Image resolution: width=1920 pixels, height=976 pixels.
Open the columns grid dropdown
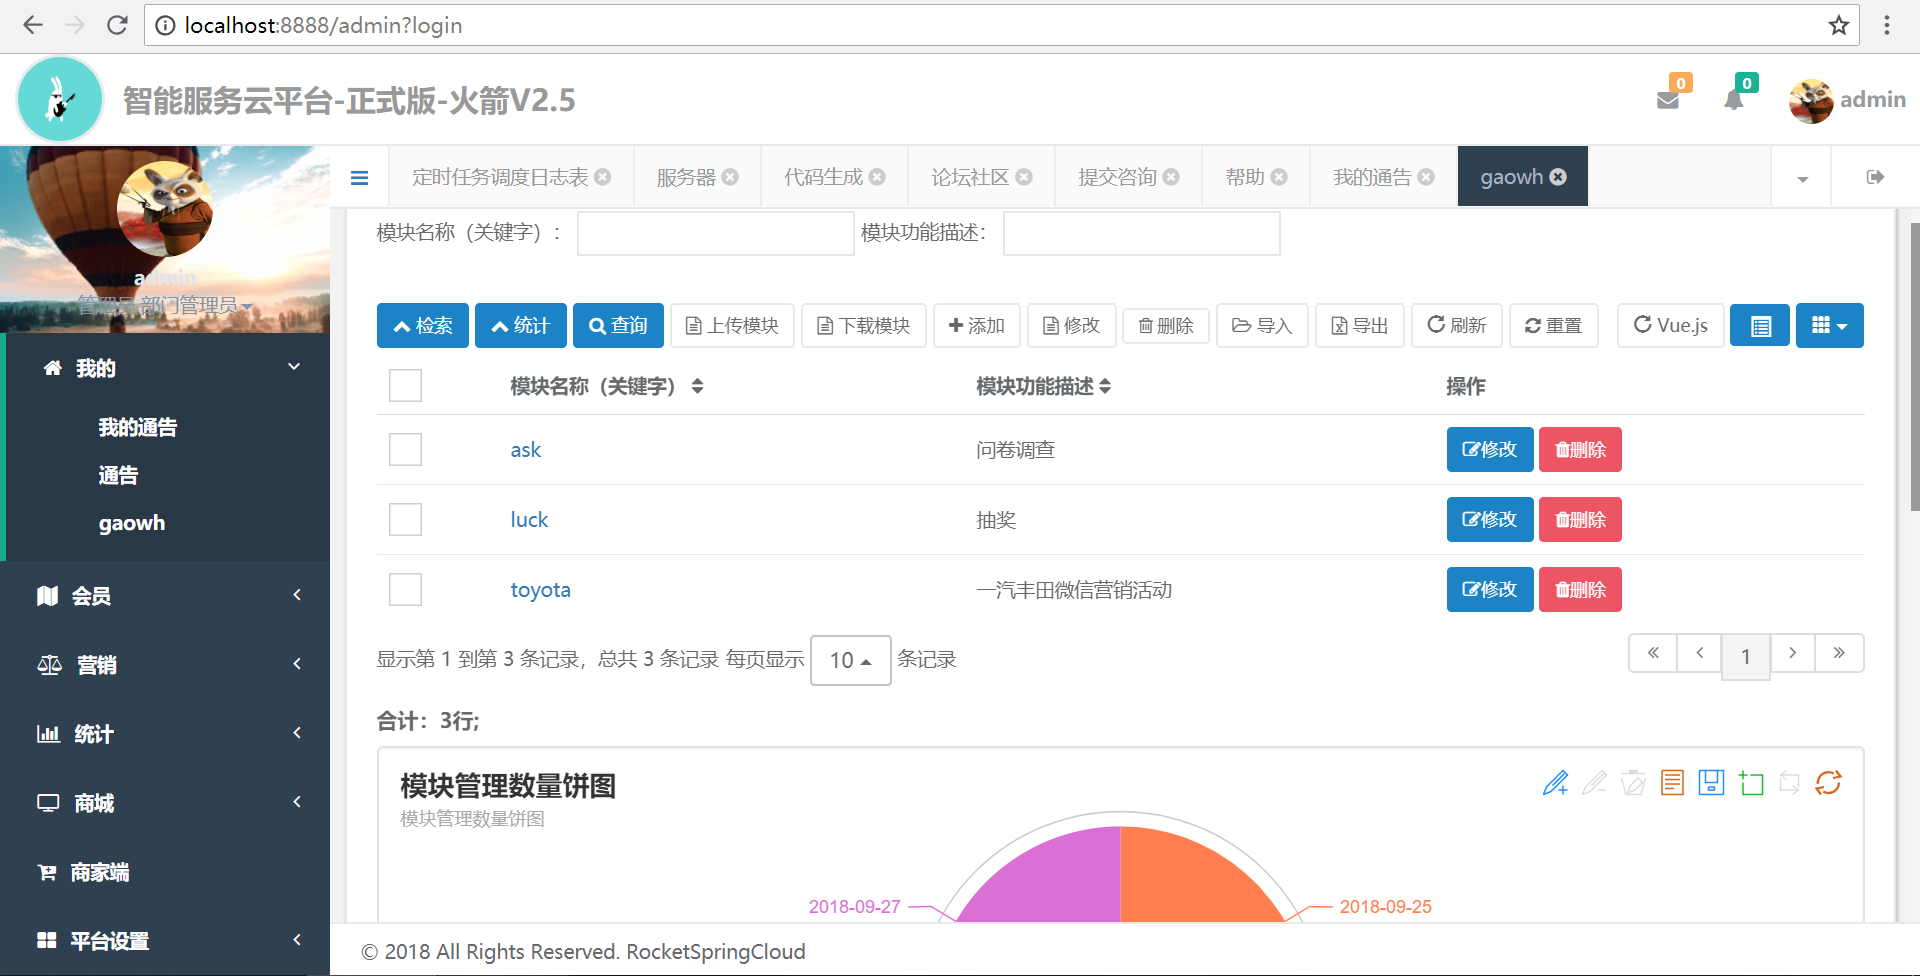click(1830, 326)
